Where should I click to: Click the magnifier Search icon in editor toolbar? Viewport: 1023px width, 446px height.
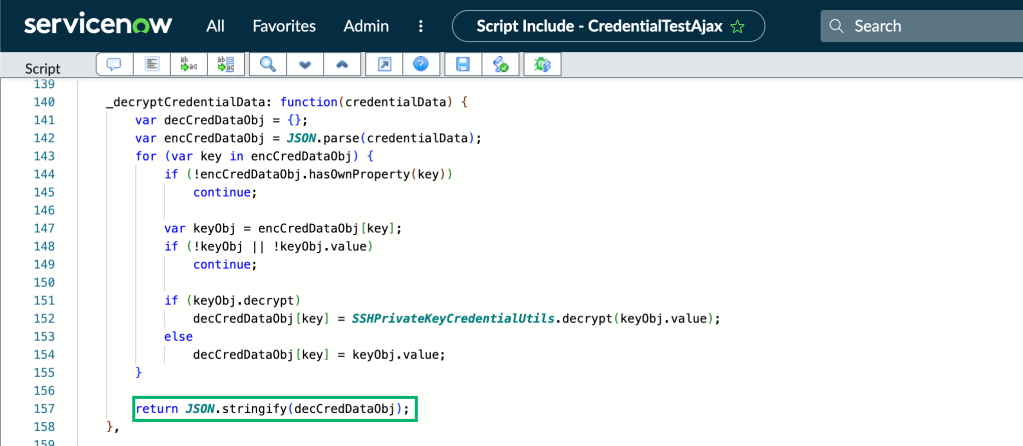click(267, 65)
